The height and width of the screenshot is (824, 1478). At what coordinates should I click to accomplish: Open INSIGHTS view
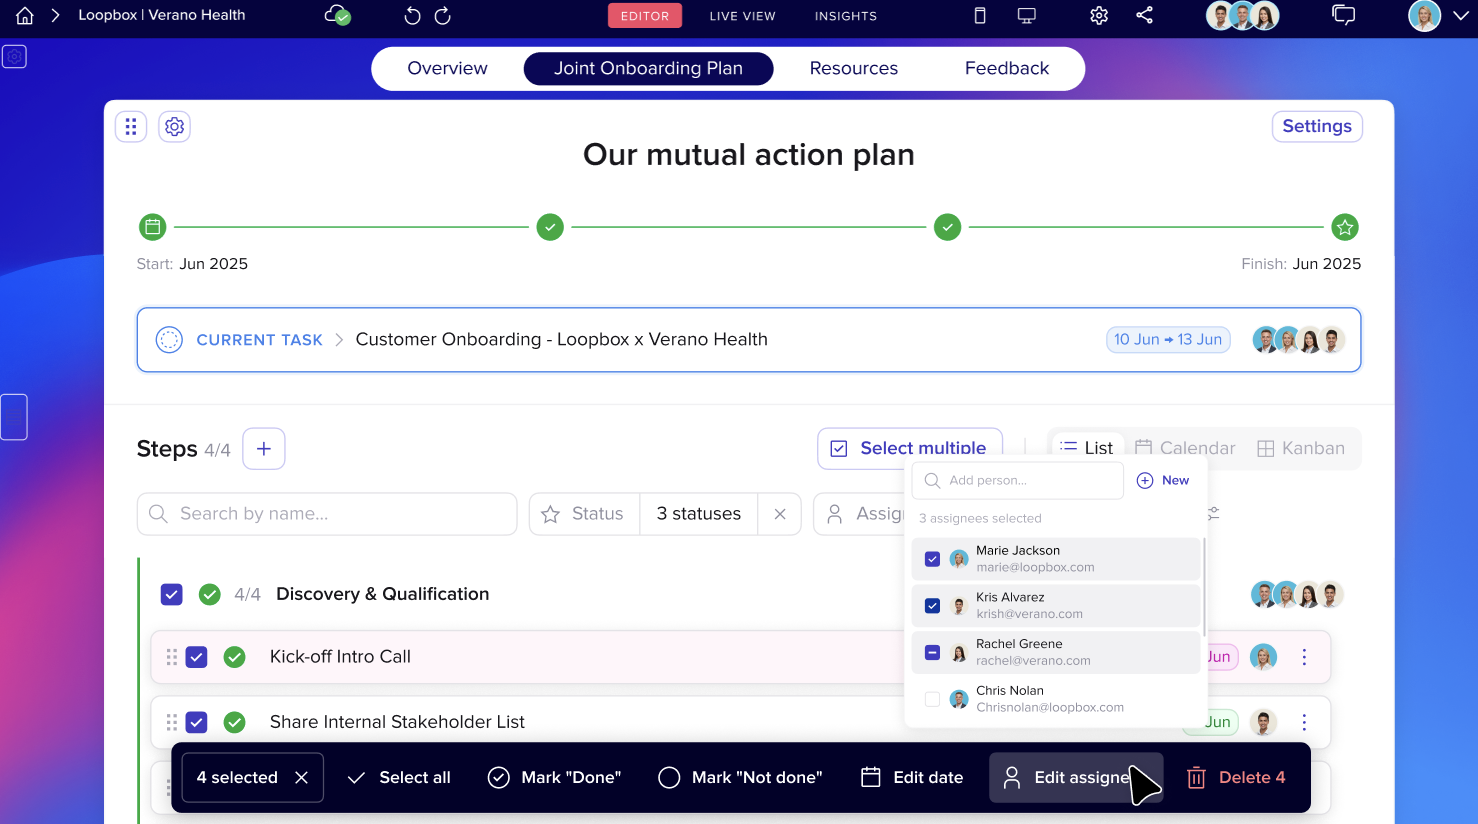tap(846, 15)
